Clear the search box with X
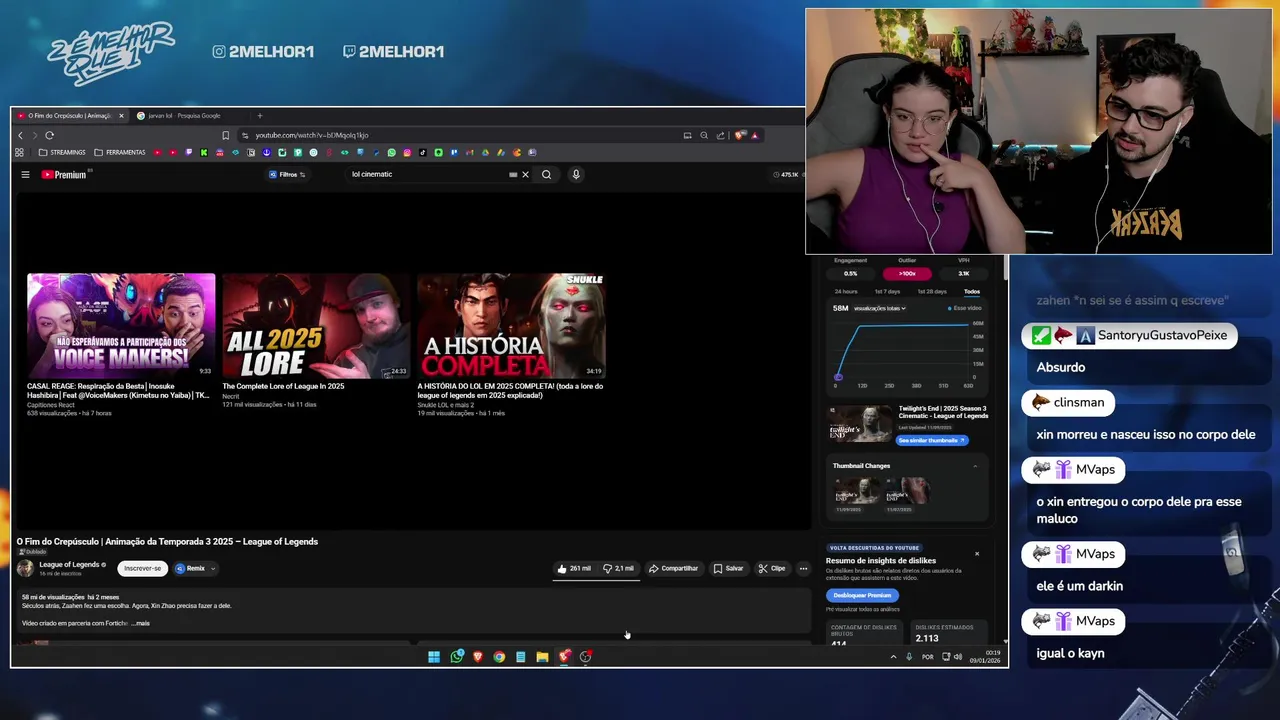 525,174
